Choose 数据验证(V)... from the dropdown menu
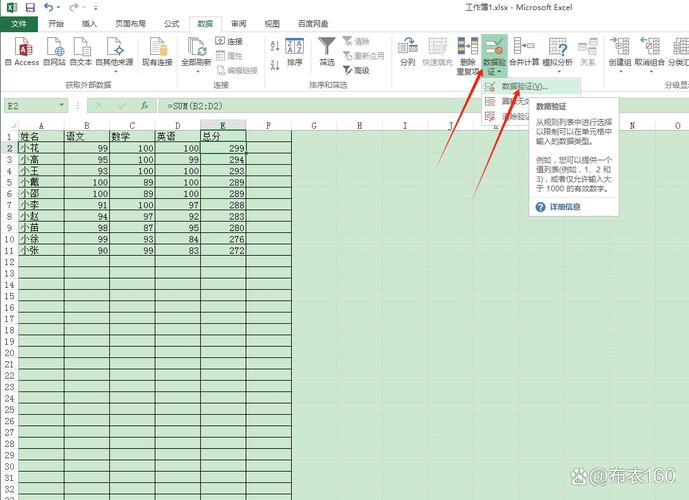This screenshot has width=689, height=500. pyautogui.click(x=531, y=87)
